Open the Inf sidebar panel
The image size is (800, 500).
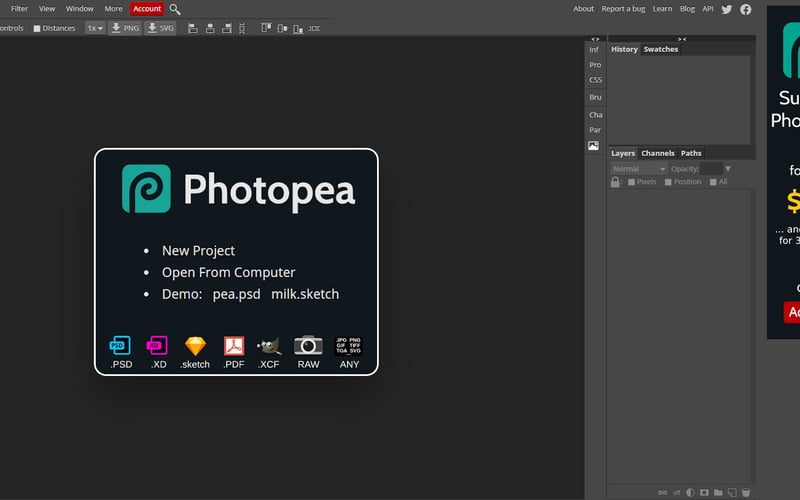click(x=594, y=50)
